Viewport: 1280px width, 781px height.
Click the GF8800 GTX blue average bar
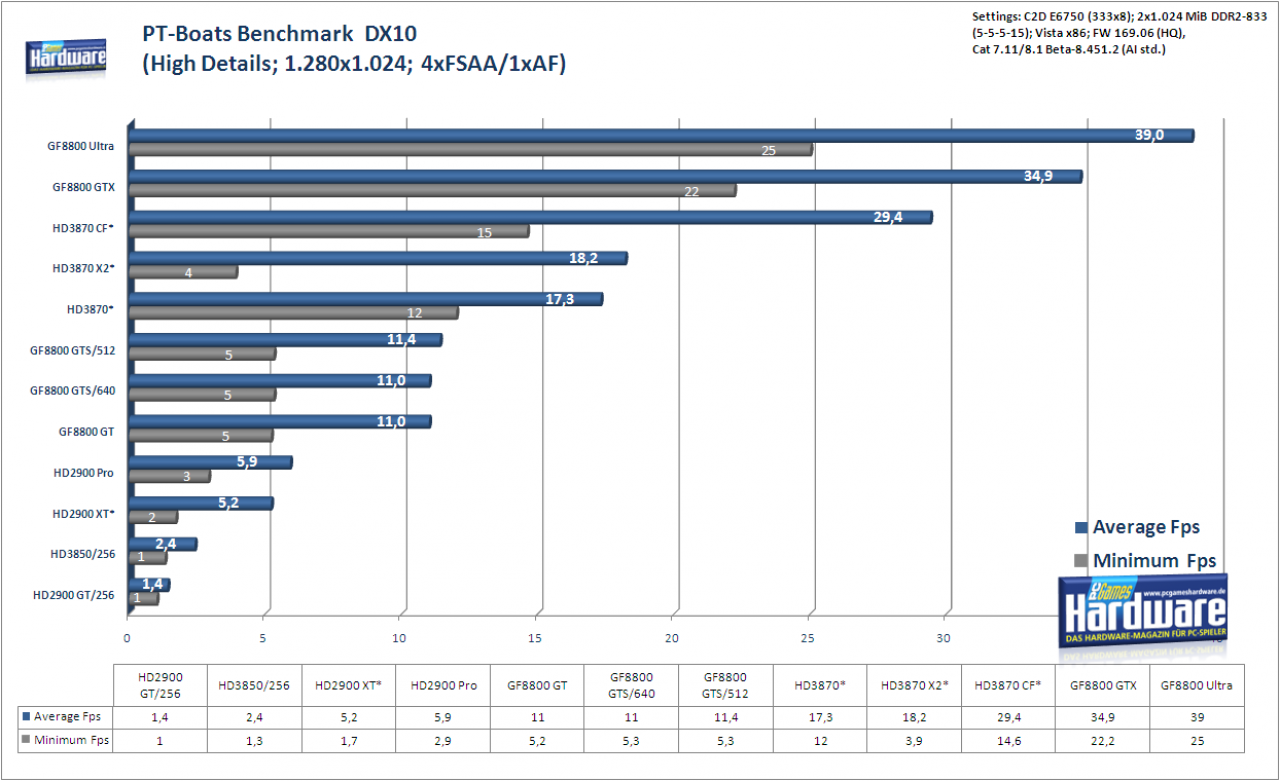coord(605,176)
